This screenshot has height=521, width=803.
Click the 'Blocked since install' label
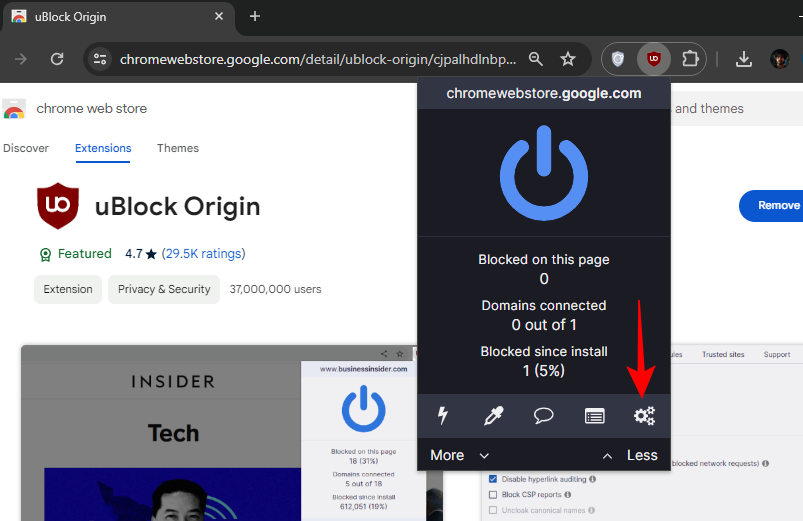[544, 351]
